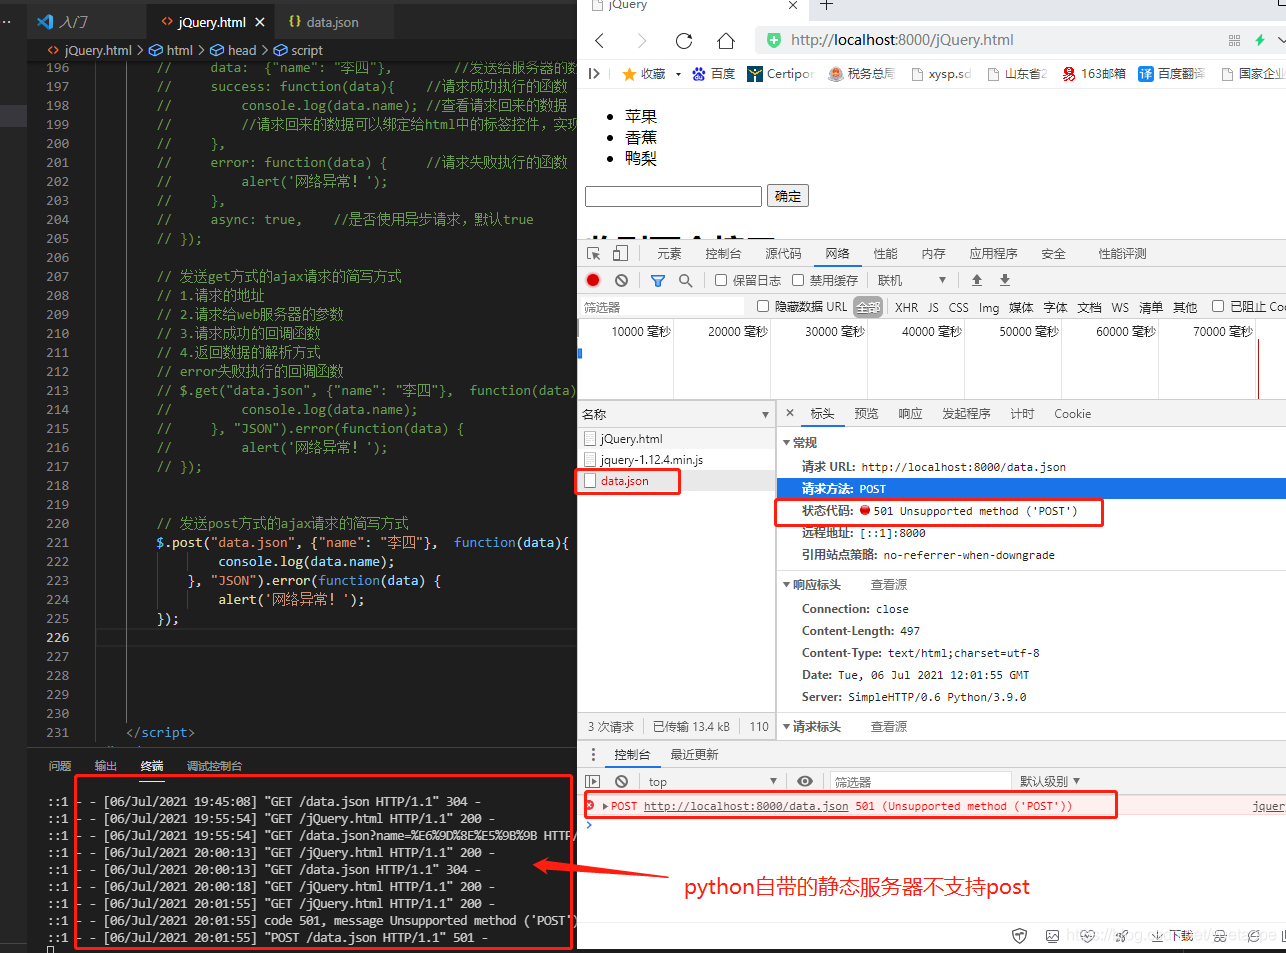Click the QR code icon in address bar
The width and height of the screenshot is (1286, 953).
click(x=1234, y=40)
